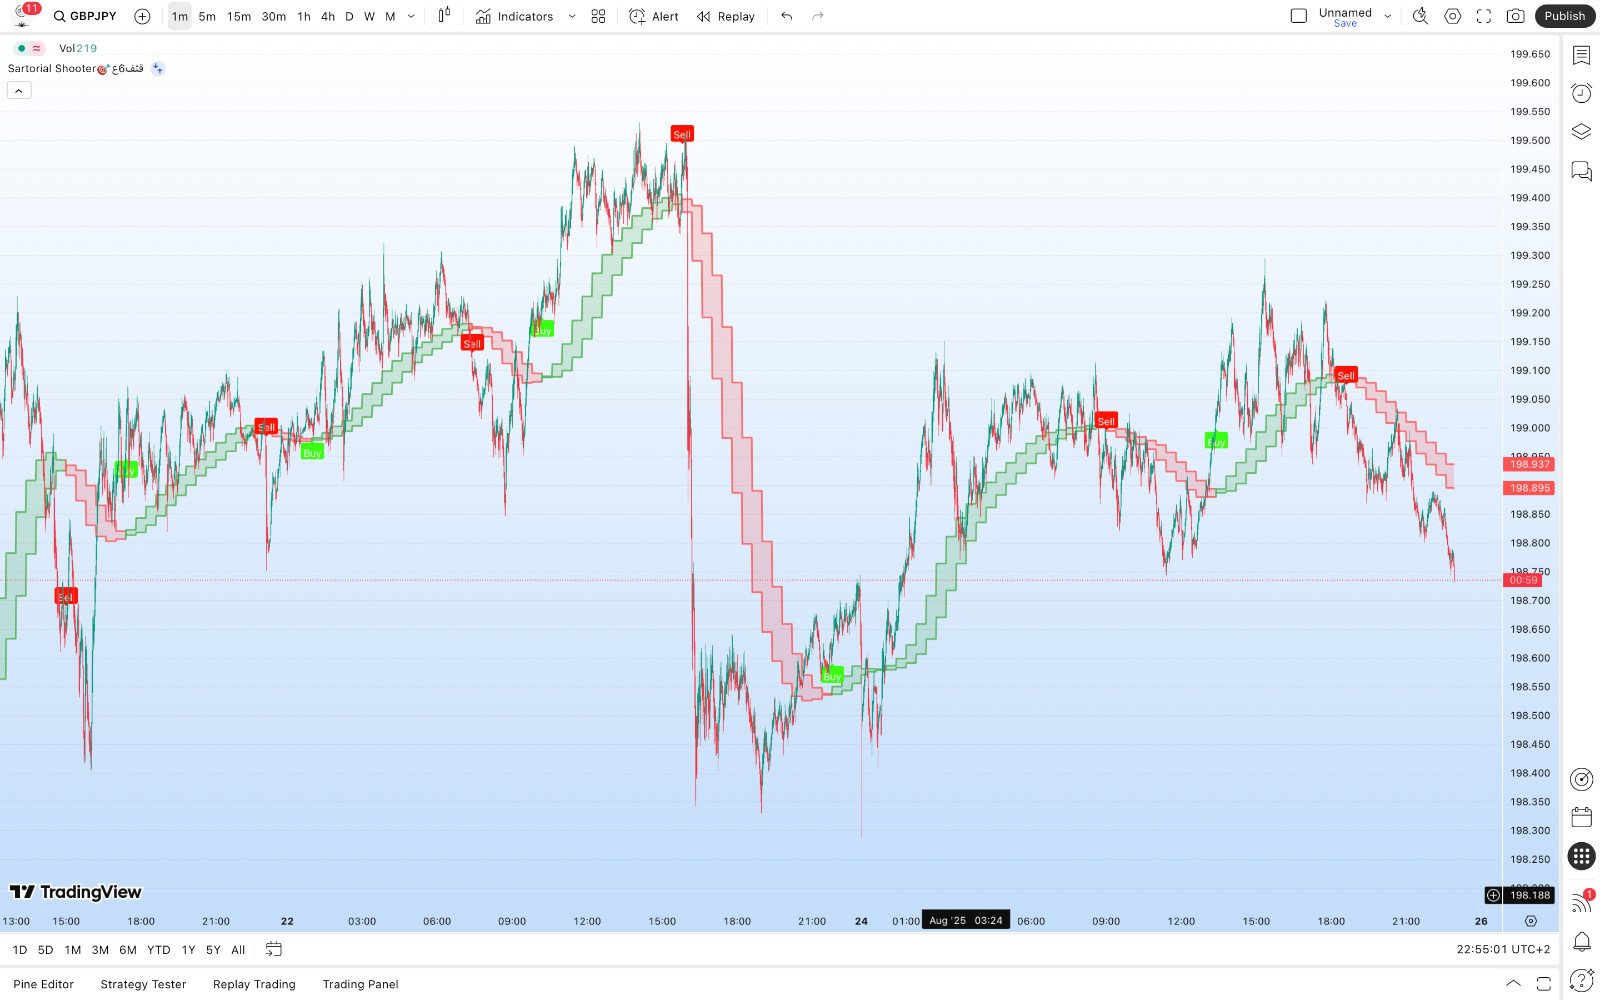Select the 1m timeframe
This screenshot has height=1000, width=1600.
click(x=180, y=16)
